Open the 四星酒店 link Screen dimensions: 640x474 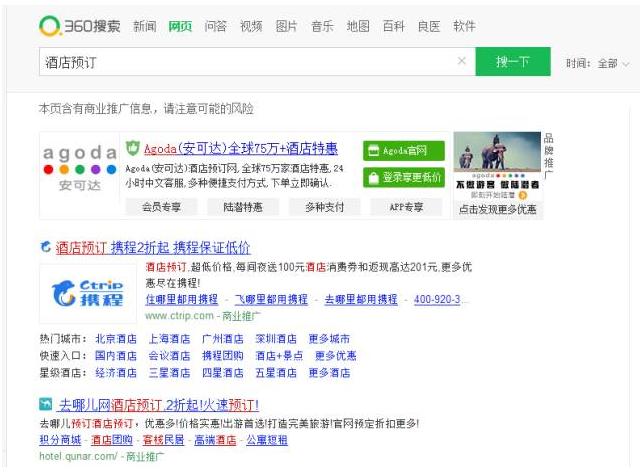pos(223,373)
